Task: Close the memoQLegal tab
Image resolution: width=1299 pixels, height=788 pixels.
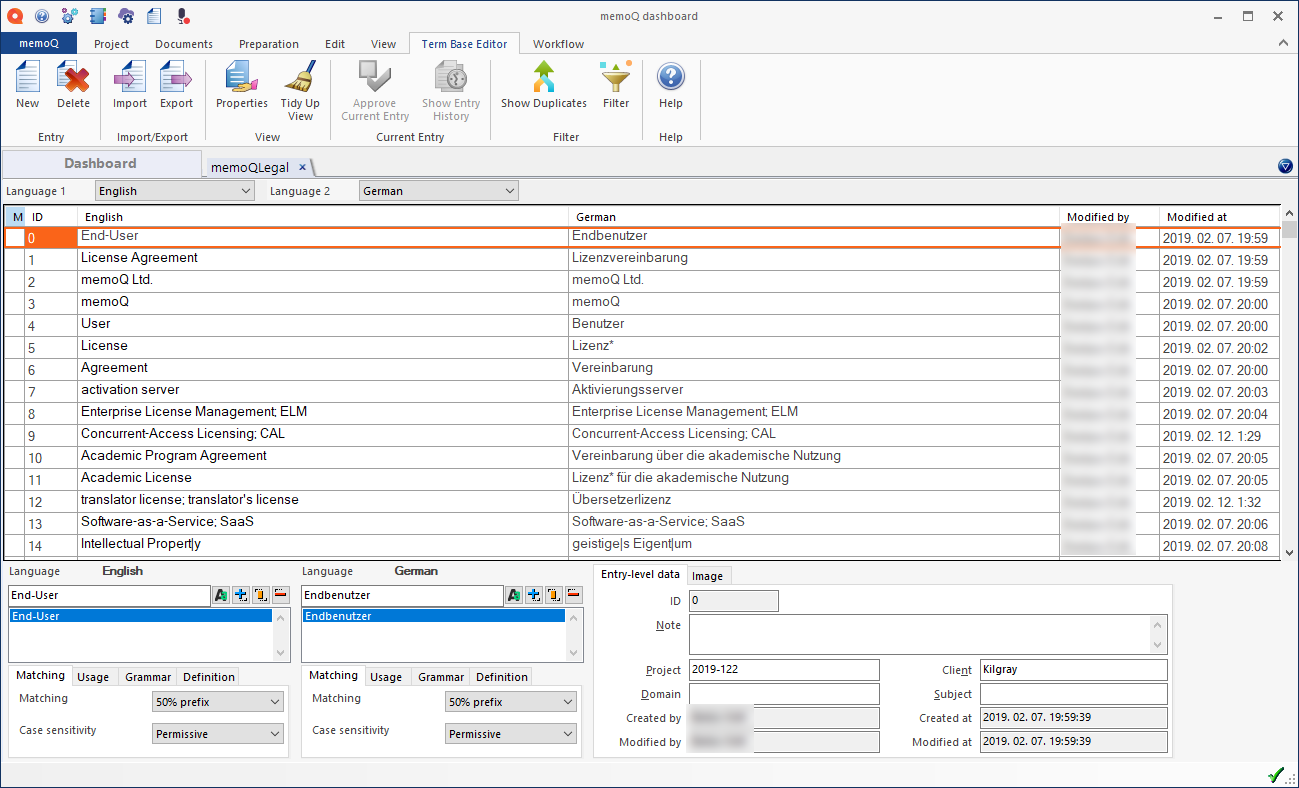Action: (x=303, y=168)
